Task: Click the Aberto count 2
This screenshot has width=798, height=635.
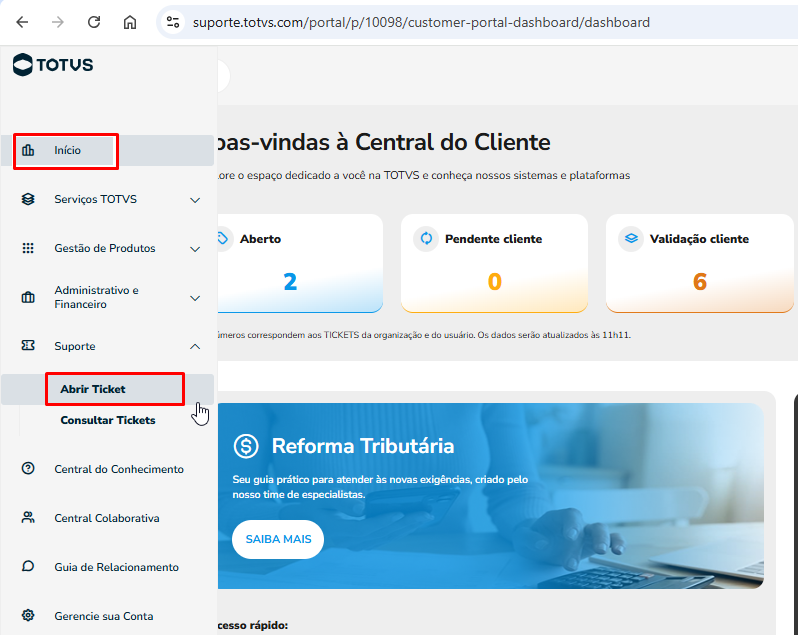Action: 290,281
